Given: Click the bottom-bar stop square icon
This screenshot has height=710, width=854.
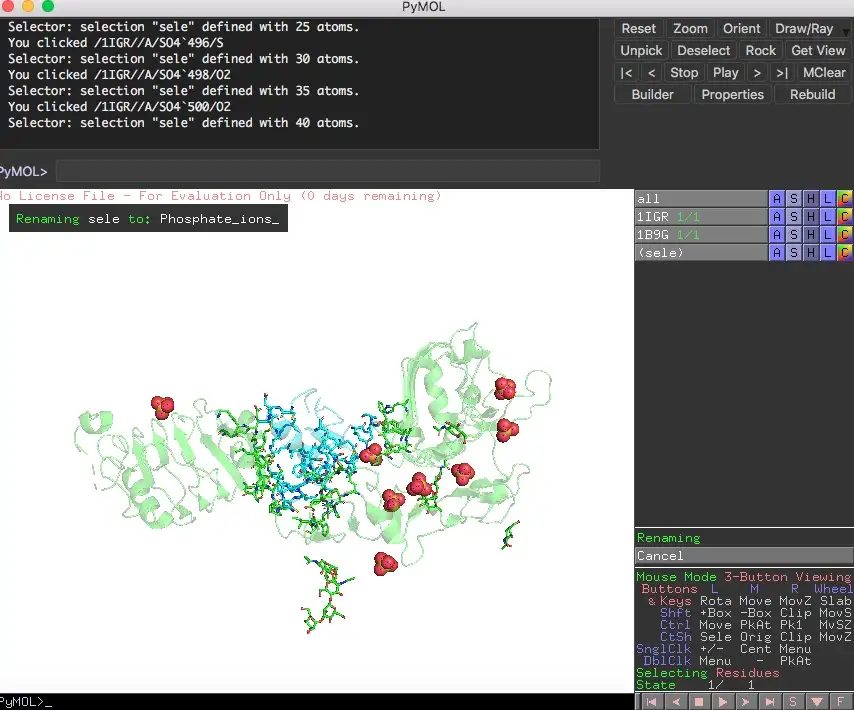Looking at the screenshot, I should pyautogui.click(x=699, y=702).
